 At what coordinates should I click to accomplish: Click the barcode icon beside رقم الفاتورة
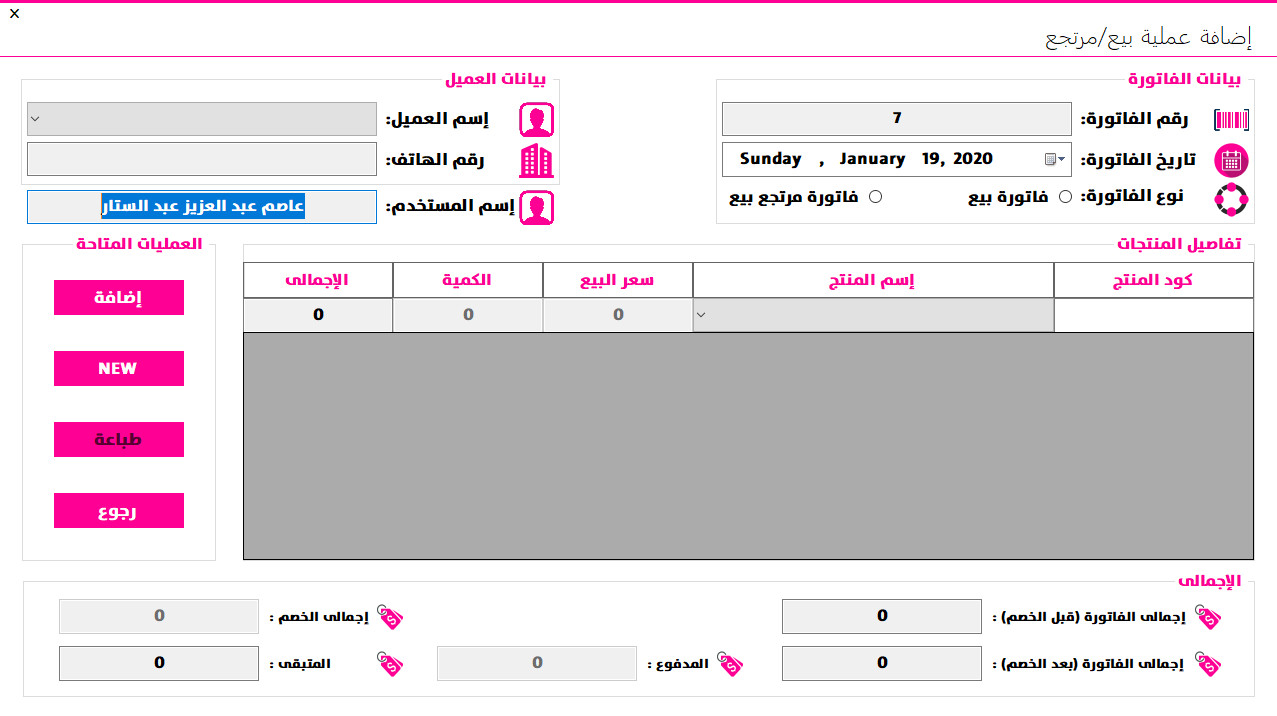tap(1232, 119)
